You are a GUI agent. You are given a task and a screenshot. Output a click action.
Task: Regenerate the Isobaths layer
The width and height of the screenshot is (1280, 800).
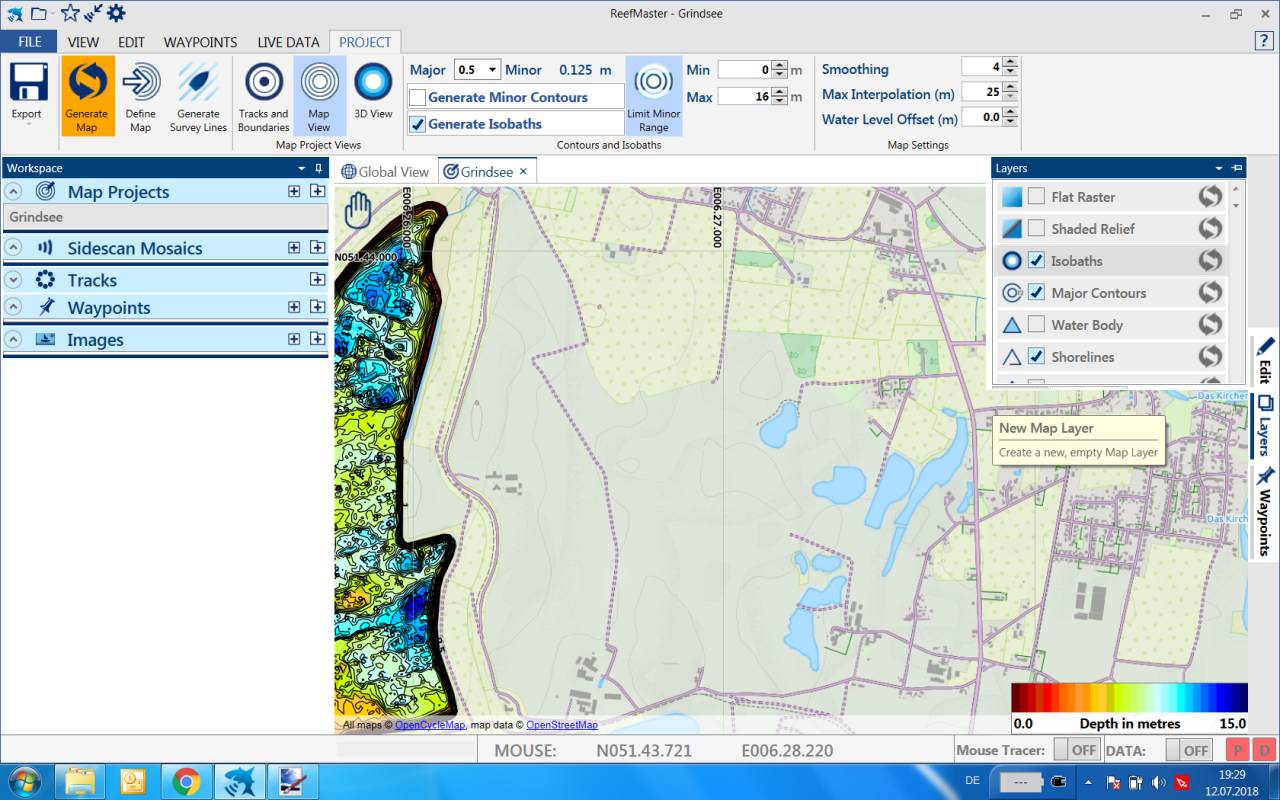1210,261
